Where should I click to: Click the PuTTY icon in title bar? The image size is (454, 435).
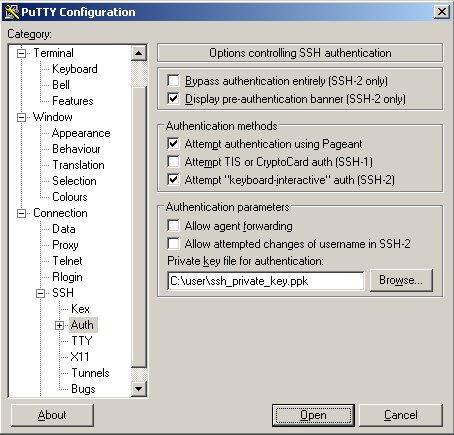(x=12, y=12)
